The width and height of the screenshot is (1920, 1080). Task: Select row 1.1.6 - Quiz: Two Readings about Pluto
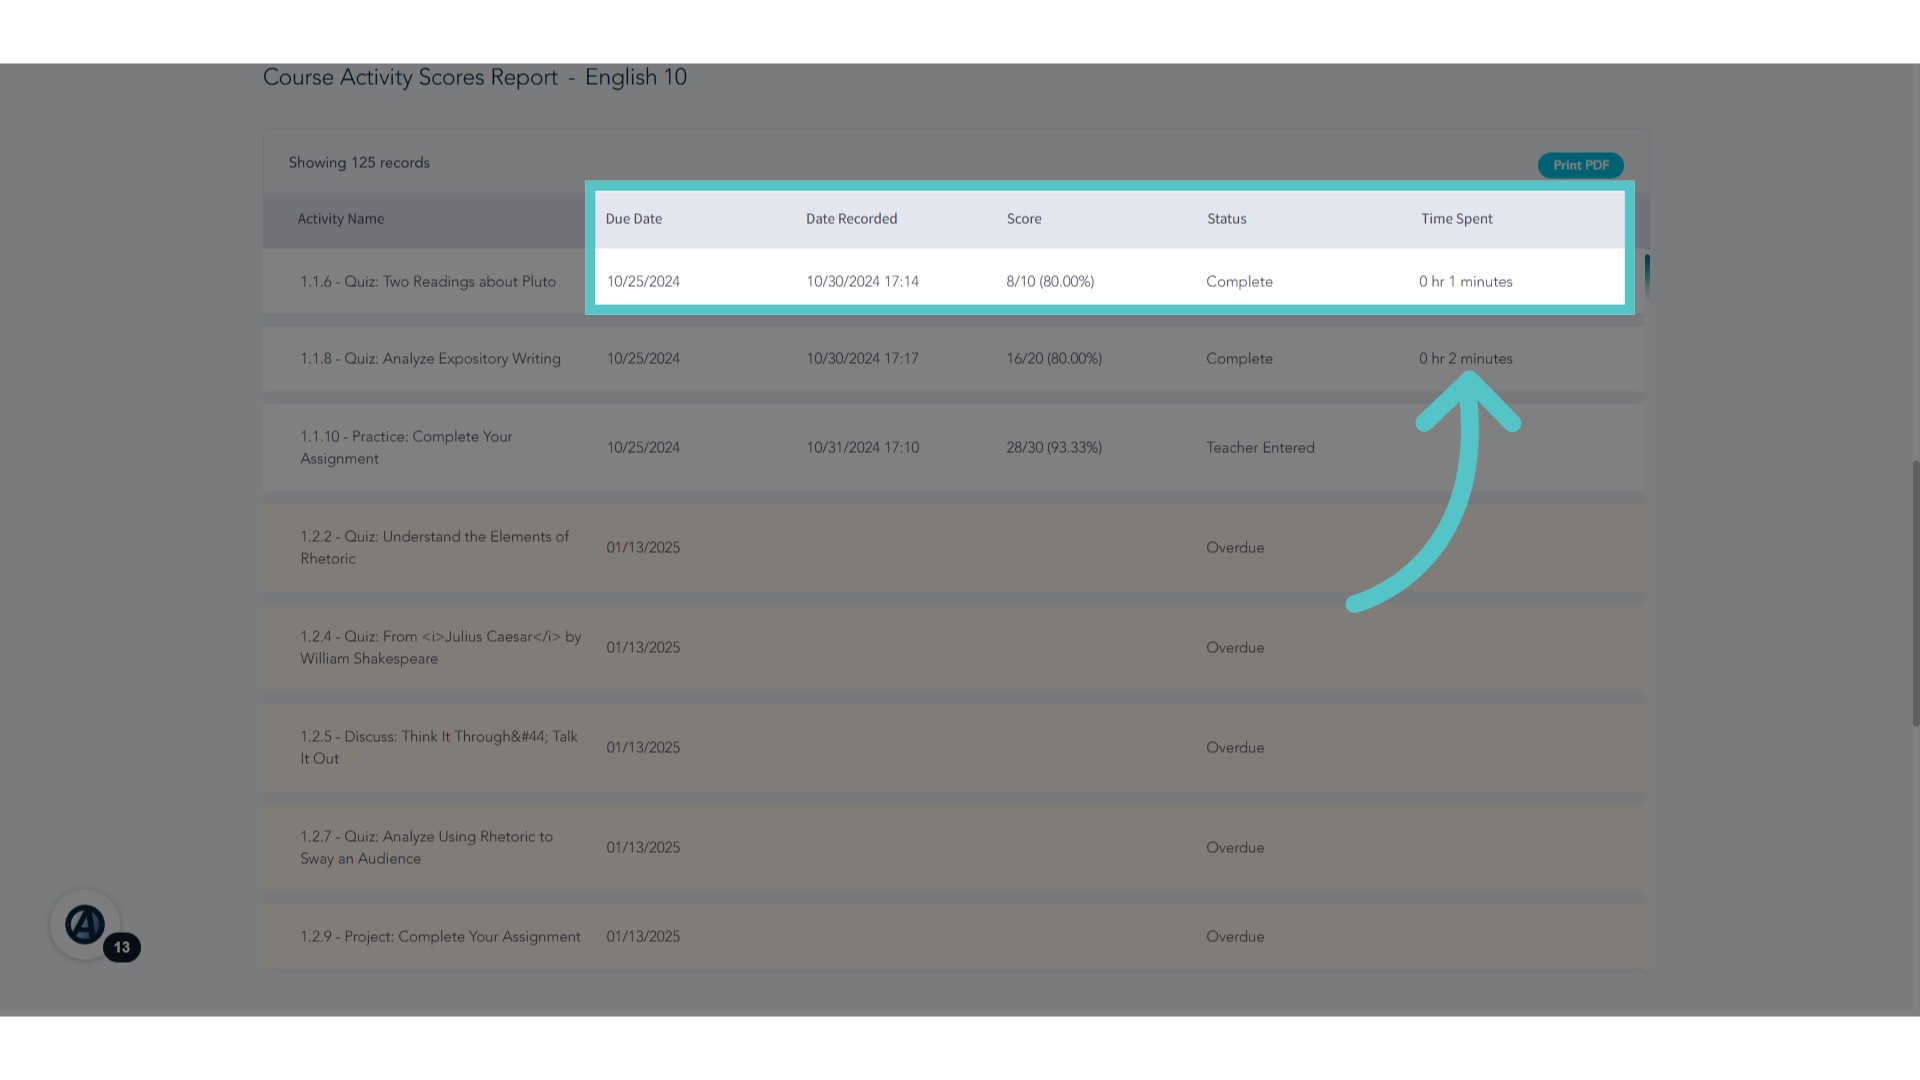pyautogui.click(x=954, y=282)
